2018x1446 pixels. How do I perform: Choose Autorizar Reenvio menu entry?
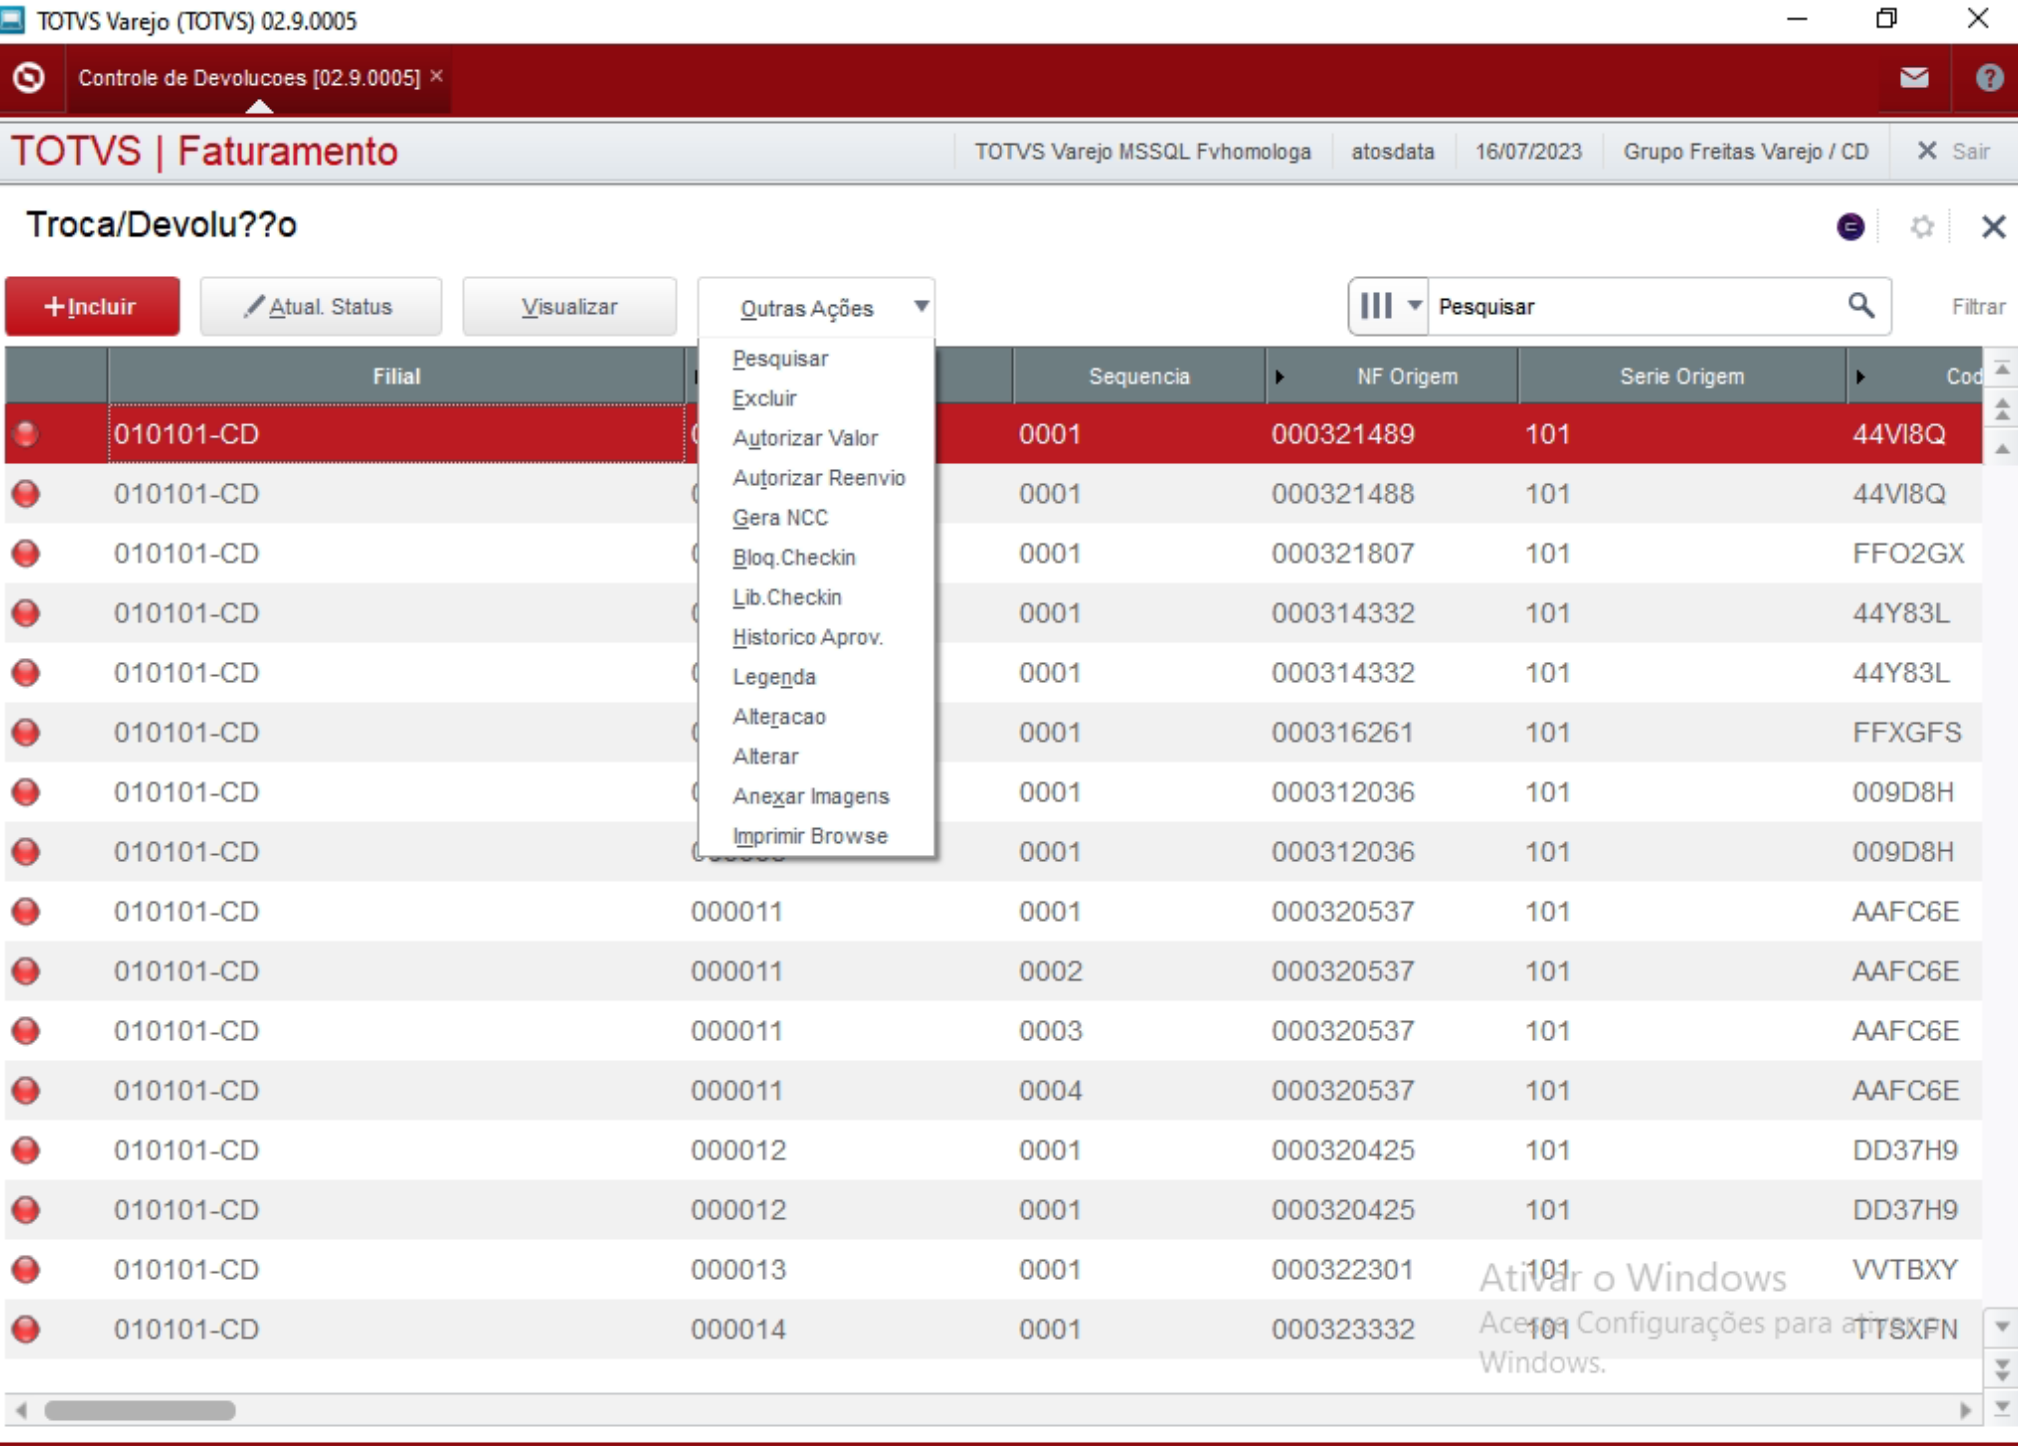[818, 478]
